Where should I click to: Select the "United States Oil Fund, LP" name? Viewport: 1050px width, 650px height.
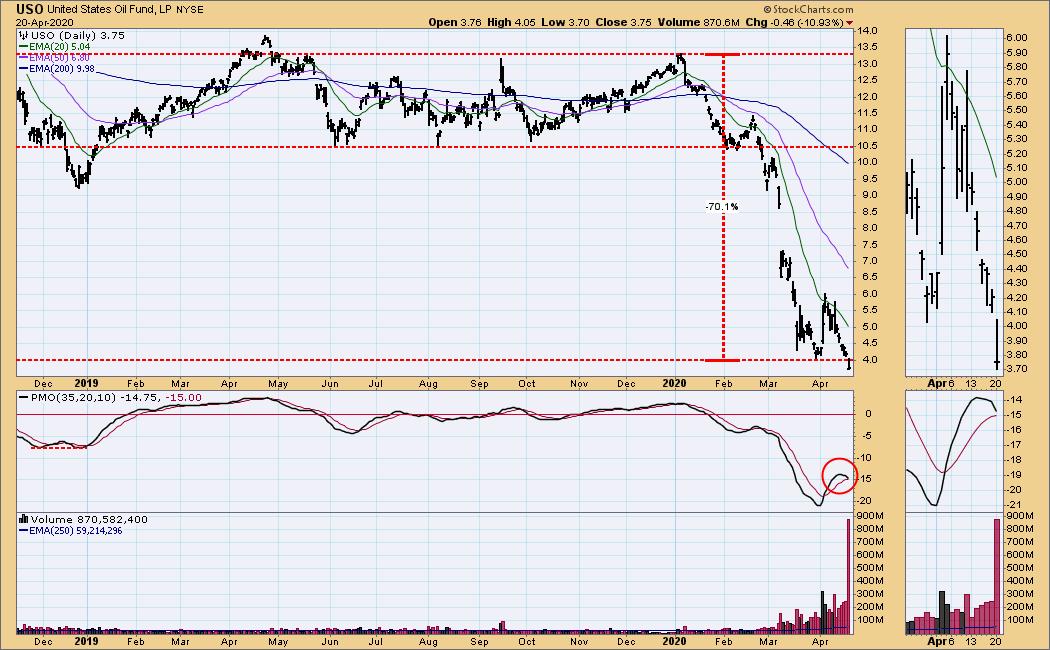tap(110, 9)
